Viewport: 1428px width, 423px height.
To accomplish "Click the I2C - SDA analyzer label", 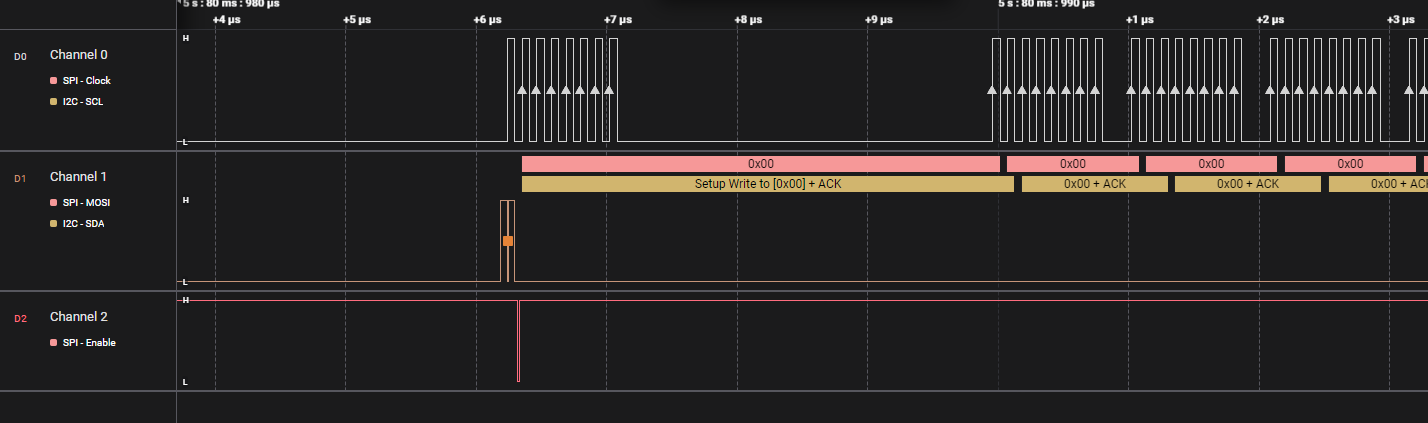I will (x=83, y=223).
